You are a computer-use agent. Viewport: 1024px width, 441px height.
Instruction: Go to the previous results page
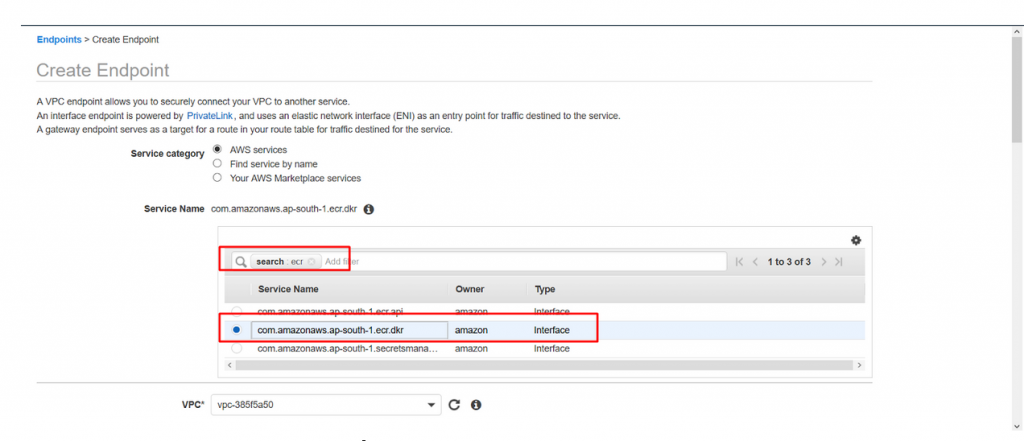(755, 262)
